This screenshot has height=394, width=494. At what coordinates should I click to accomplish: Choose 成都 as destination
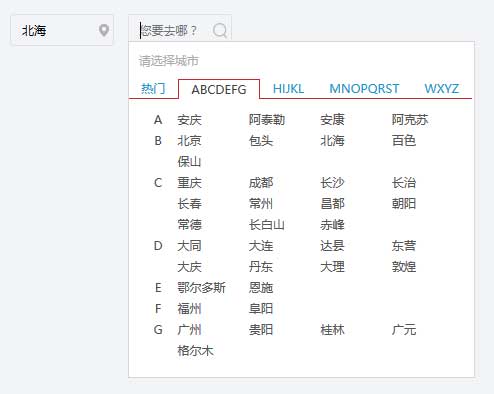(x=261, y=183)
